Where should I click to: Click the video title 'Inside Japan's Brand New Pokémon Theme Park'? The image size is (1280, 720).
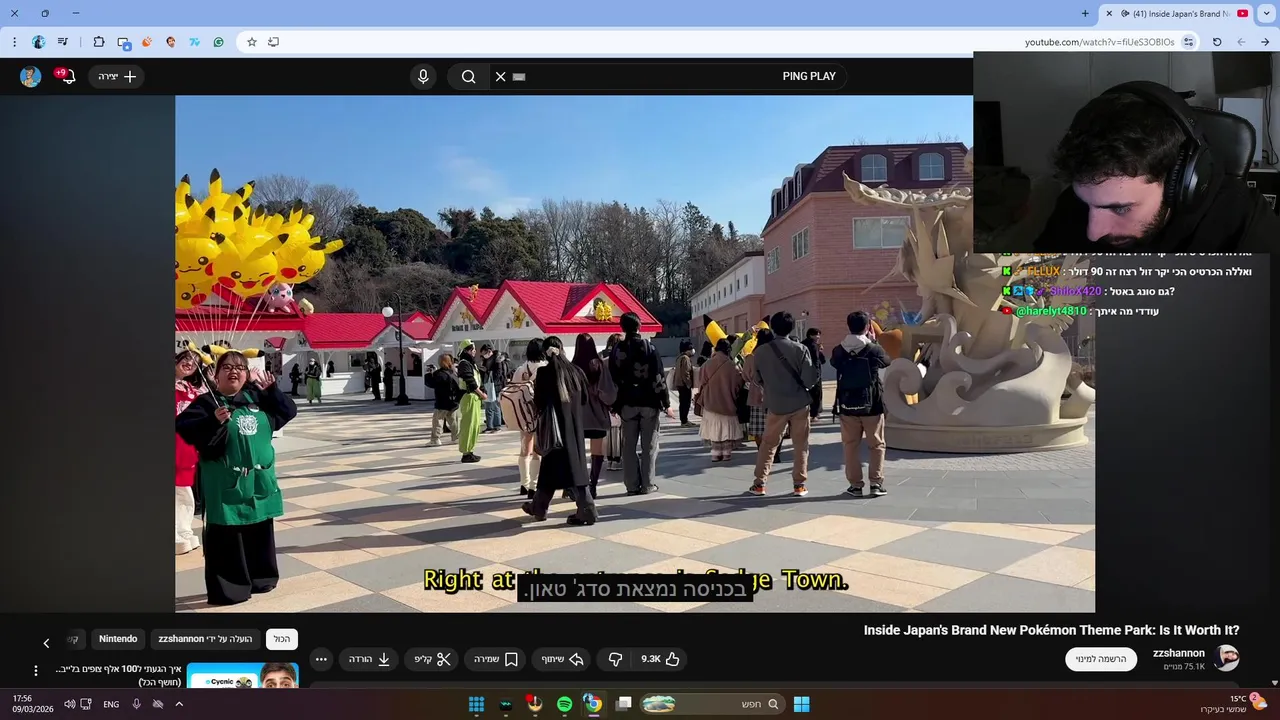click(1051, 630)
